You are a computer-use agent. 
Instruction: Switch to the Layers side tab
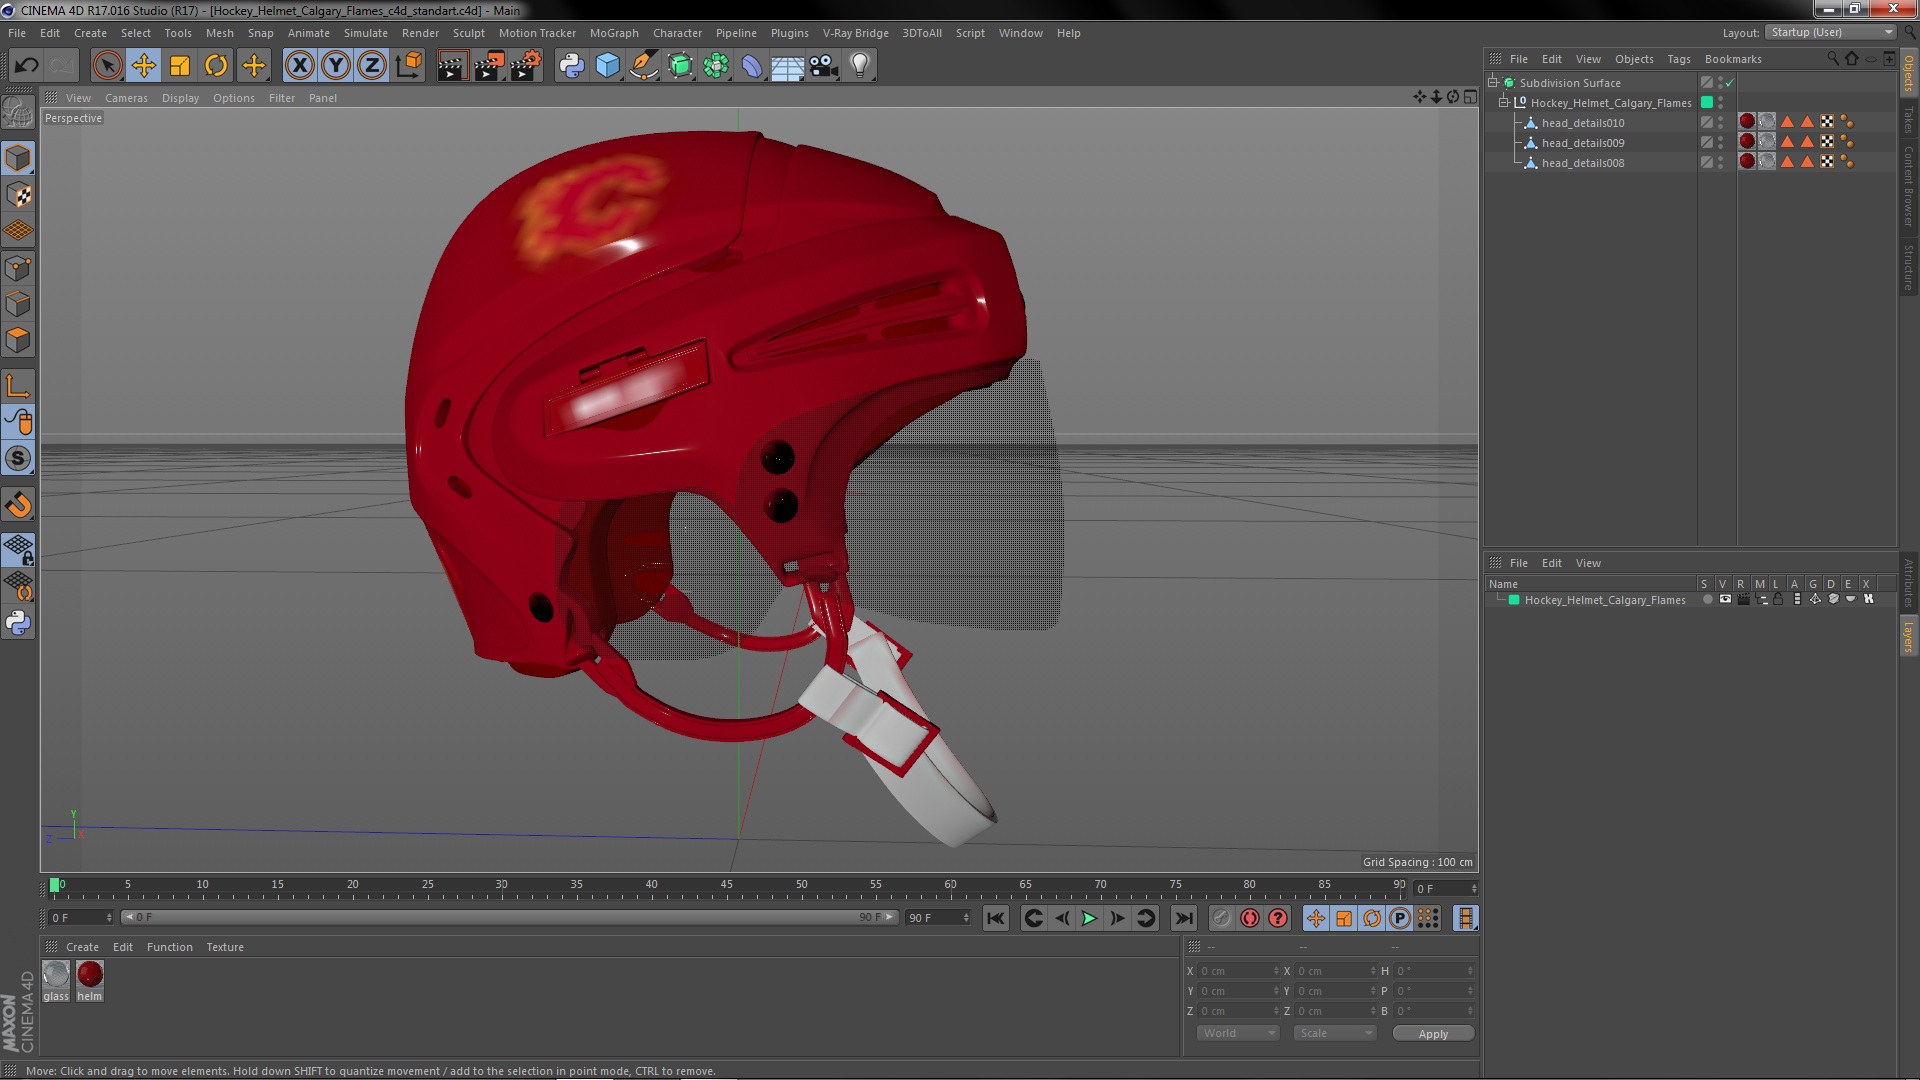(x=1909, y=636)
